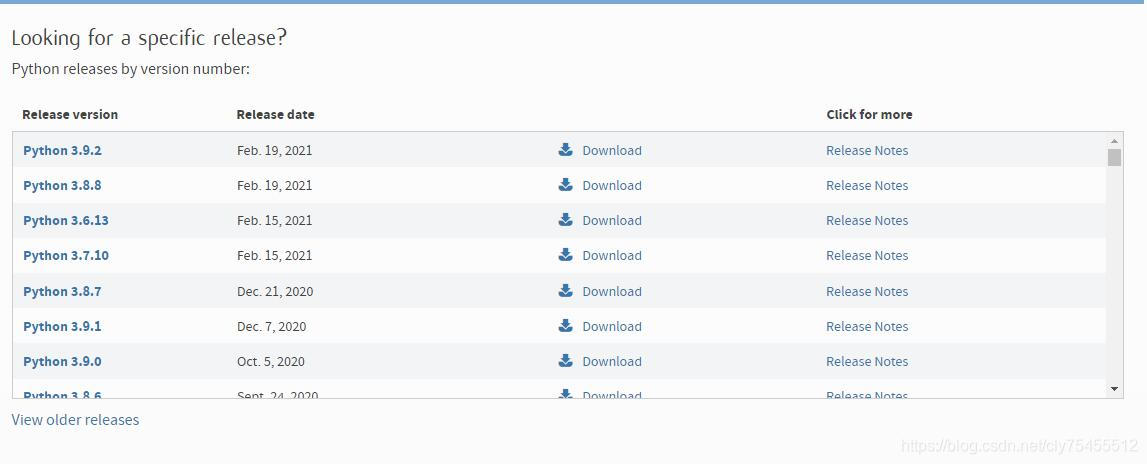Open the View older releases link

click(75, 420)
